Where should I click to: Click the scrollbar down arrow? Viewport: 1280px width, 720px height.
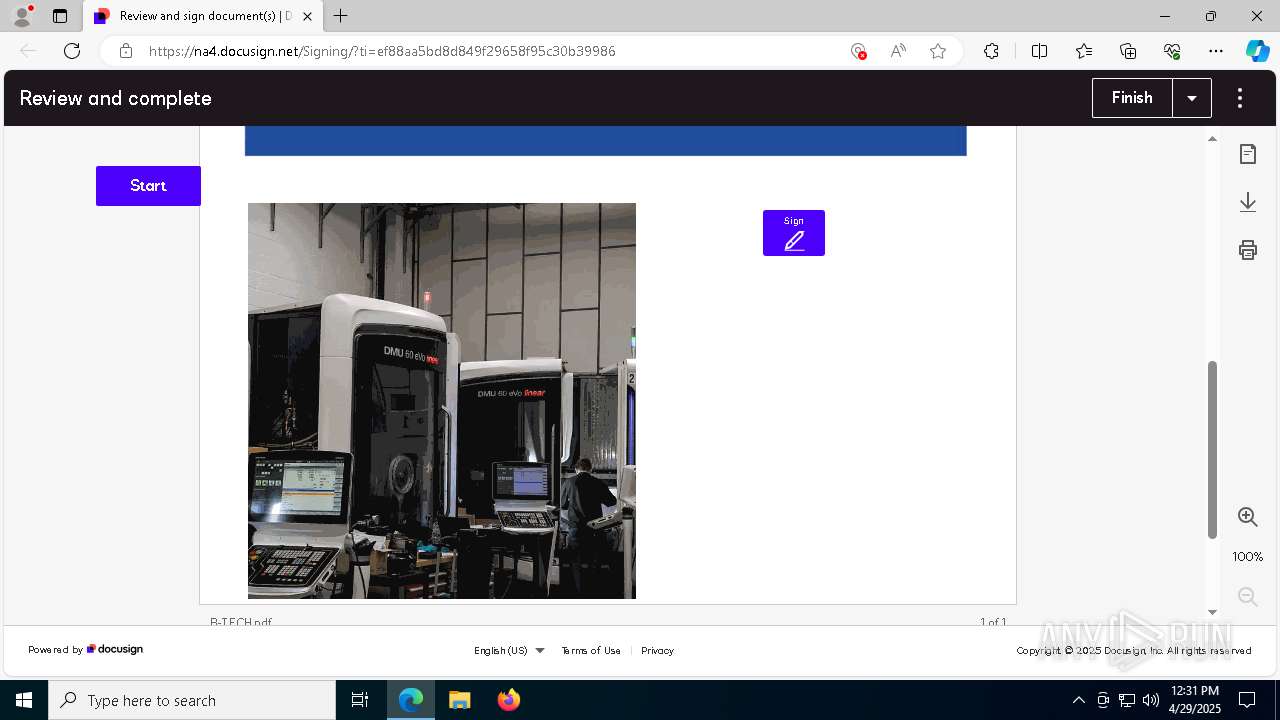(x=1213, y=612)
